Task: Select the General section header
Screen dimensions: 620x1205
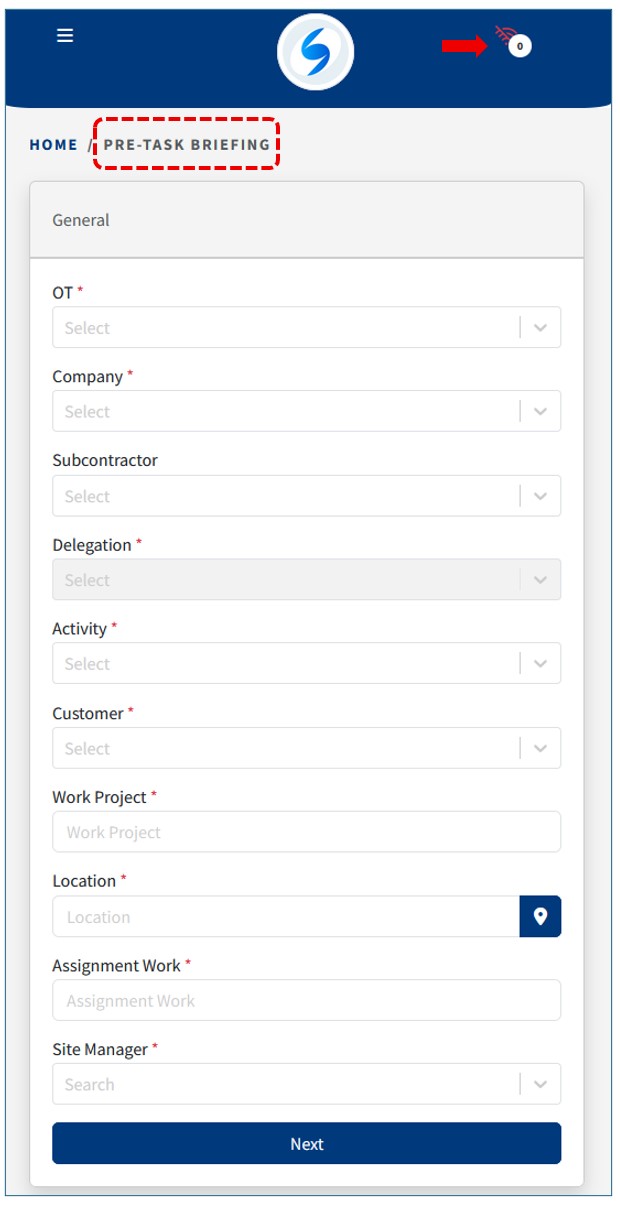Action: coord(306,220)
